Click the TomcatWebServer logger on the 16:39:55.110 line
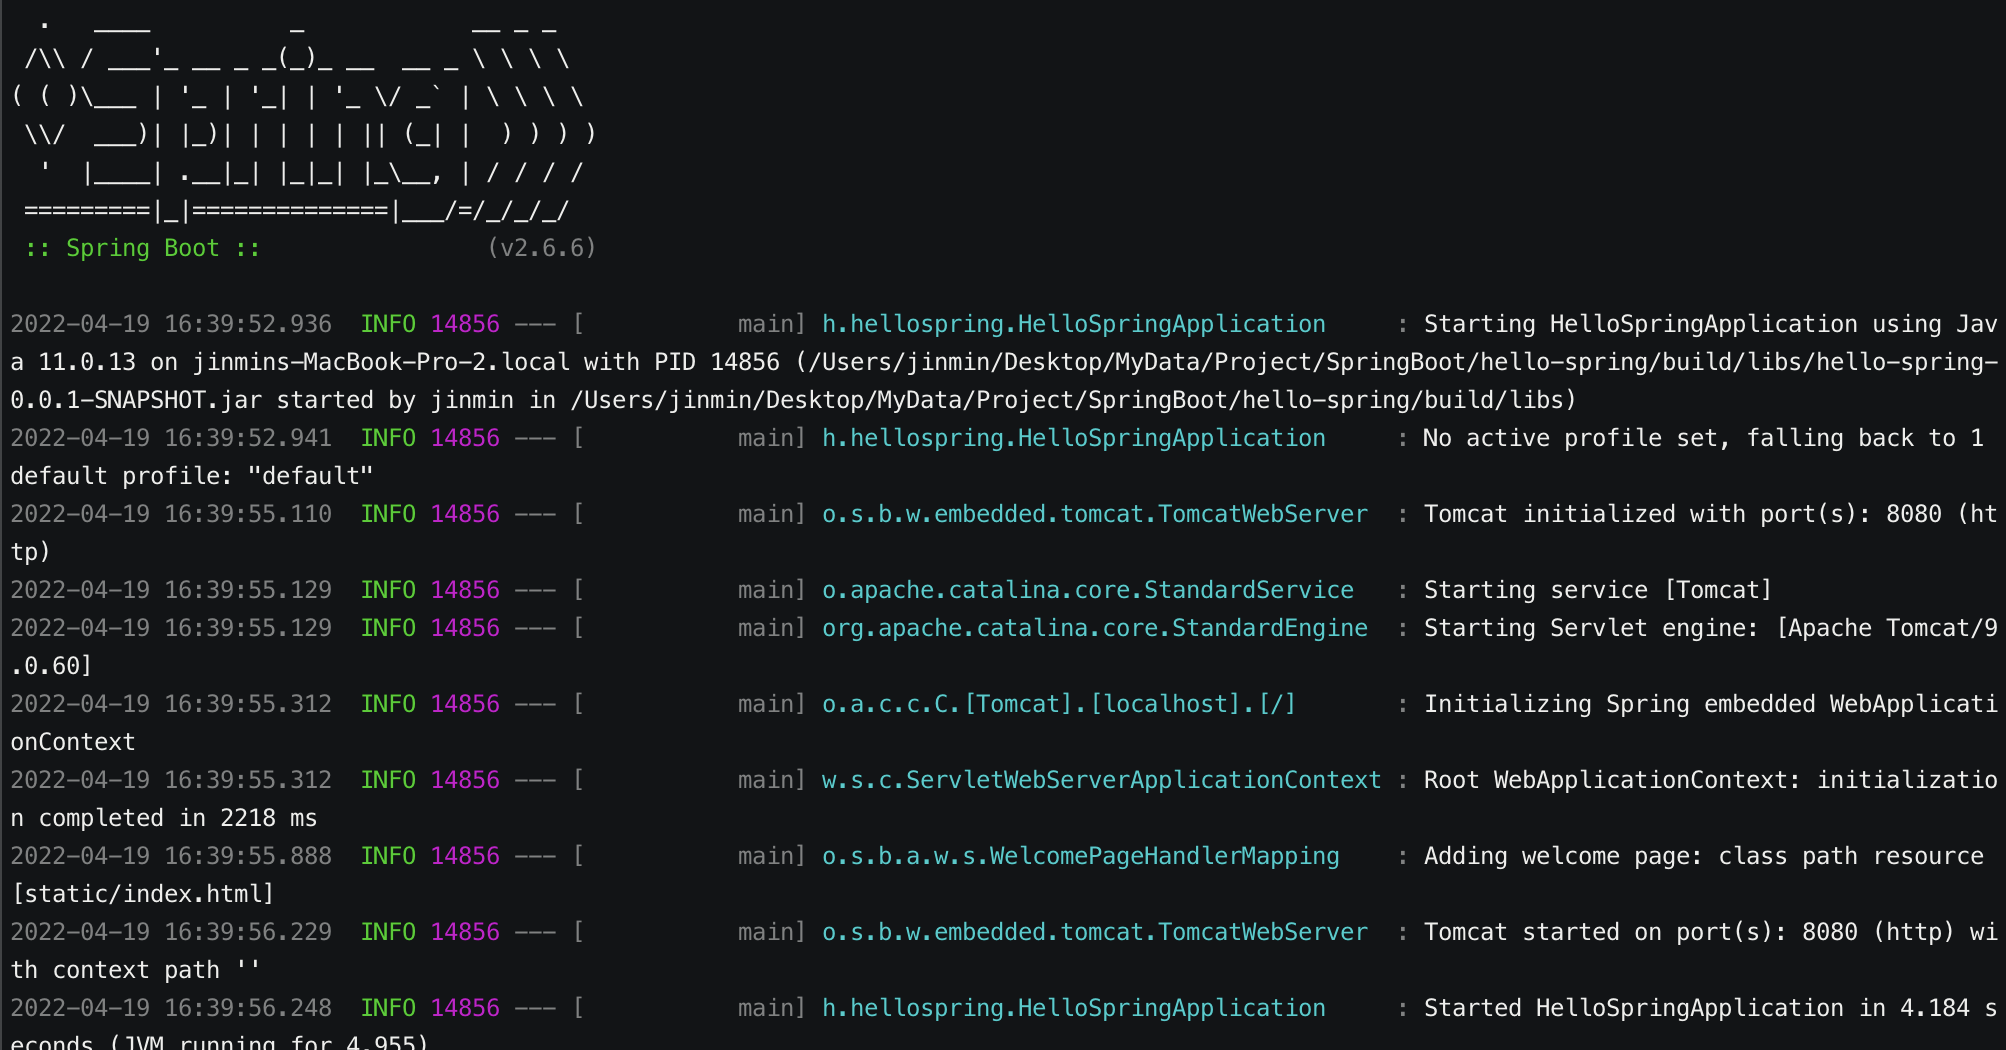The width and height of the screenshot is (2006, 1050). [1095, 514]
